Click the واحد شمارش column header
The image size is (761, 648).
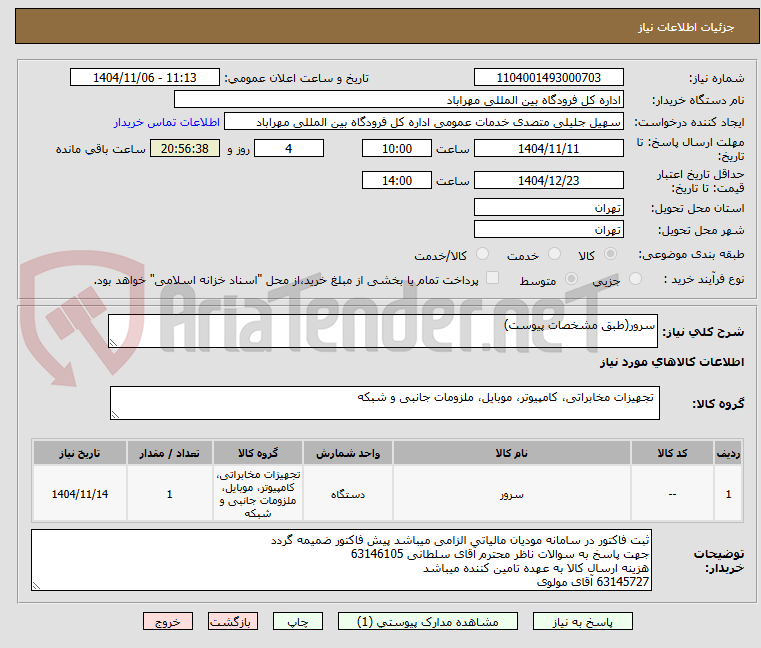point(347,453)
